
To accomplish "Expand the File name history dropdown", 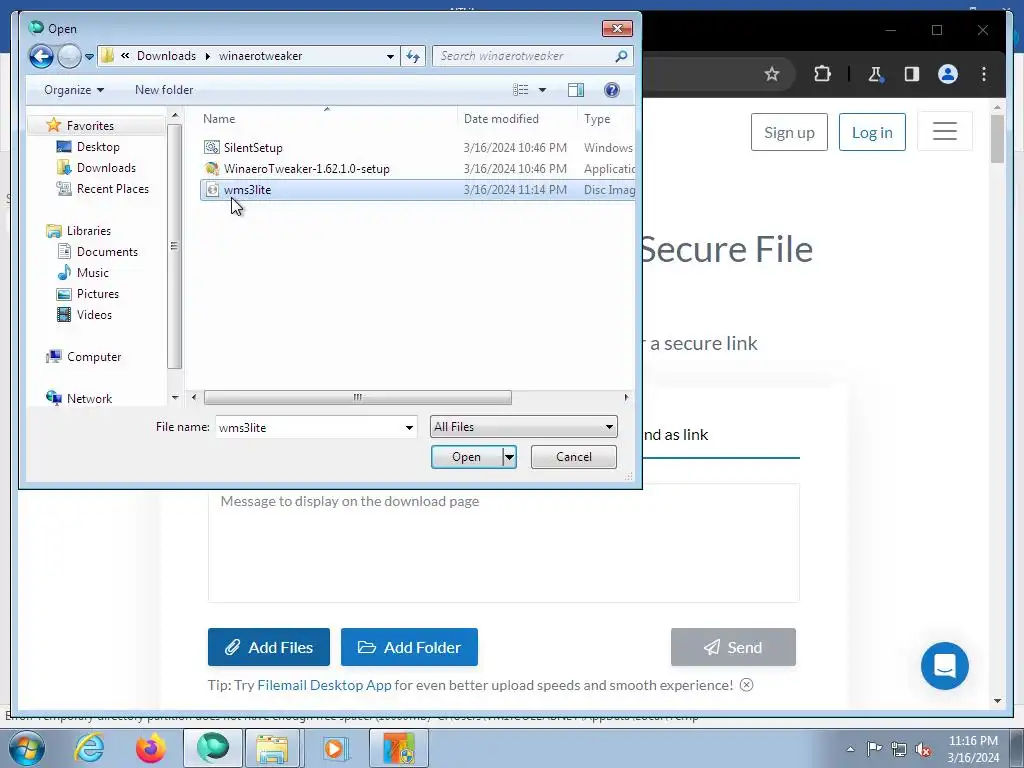I will pyautogui.click(x=409, y=428).
